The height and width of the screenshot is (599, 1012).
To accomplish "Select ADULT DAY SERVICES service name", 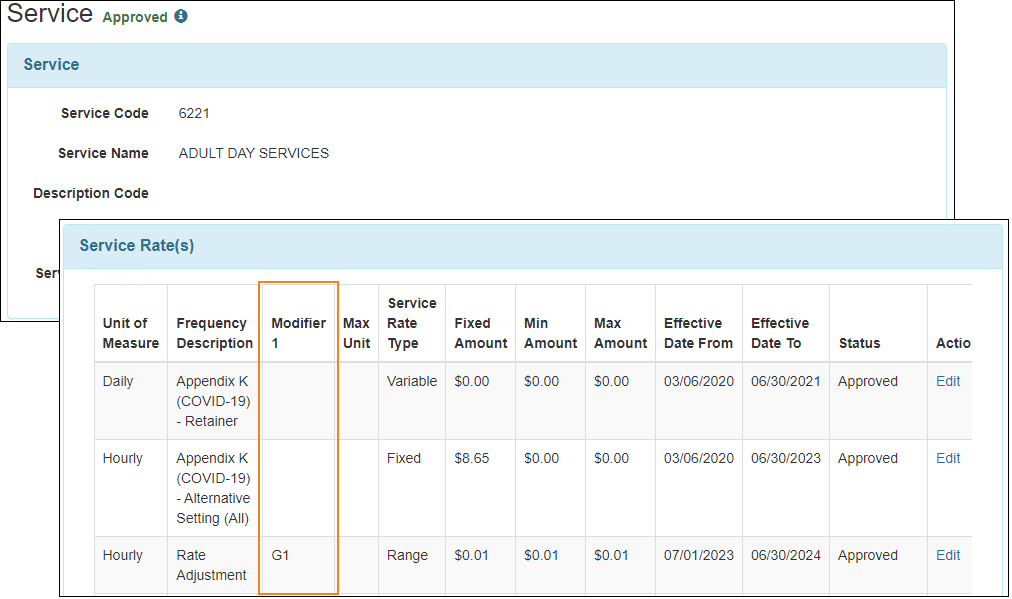I will (x=254, y=154).
